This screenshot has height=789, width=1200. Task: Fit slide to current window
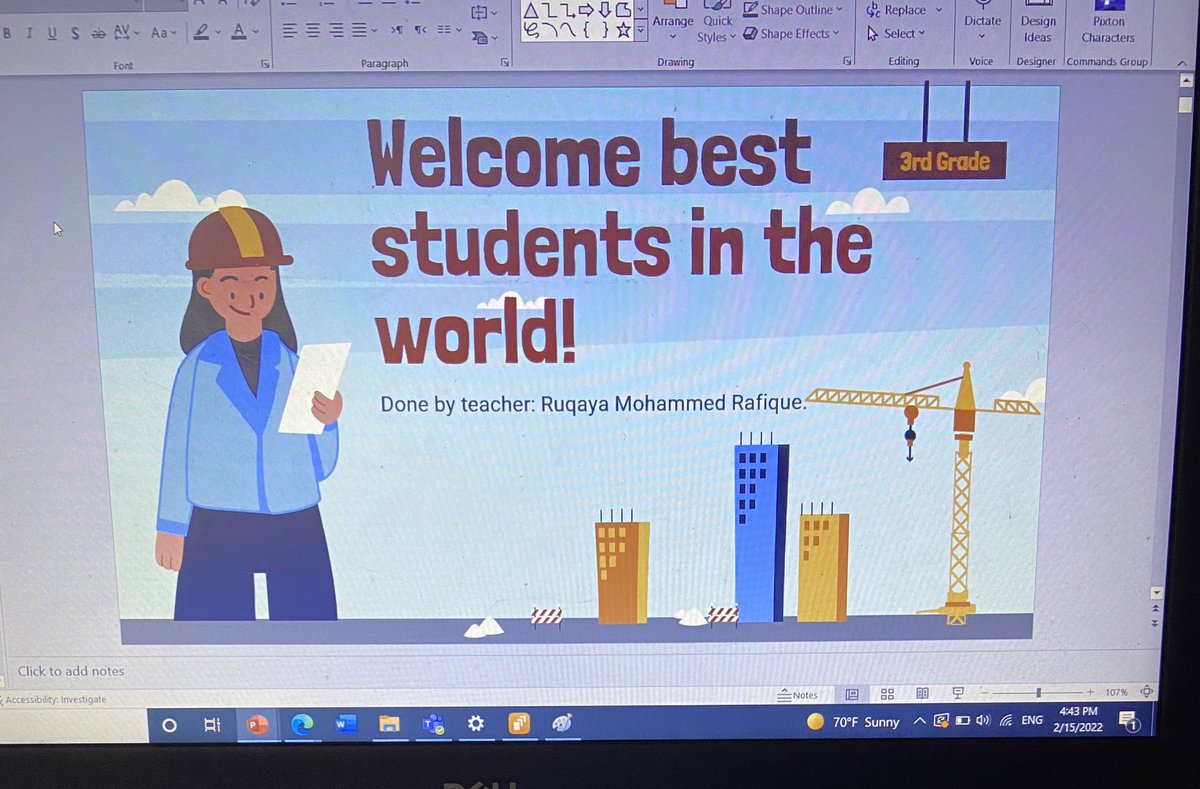tap(1147, 691)
